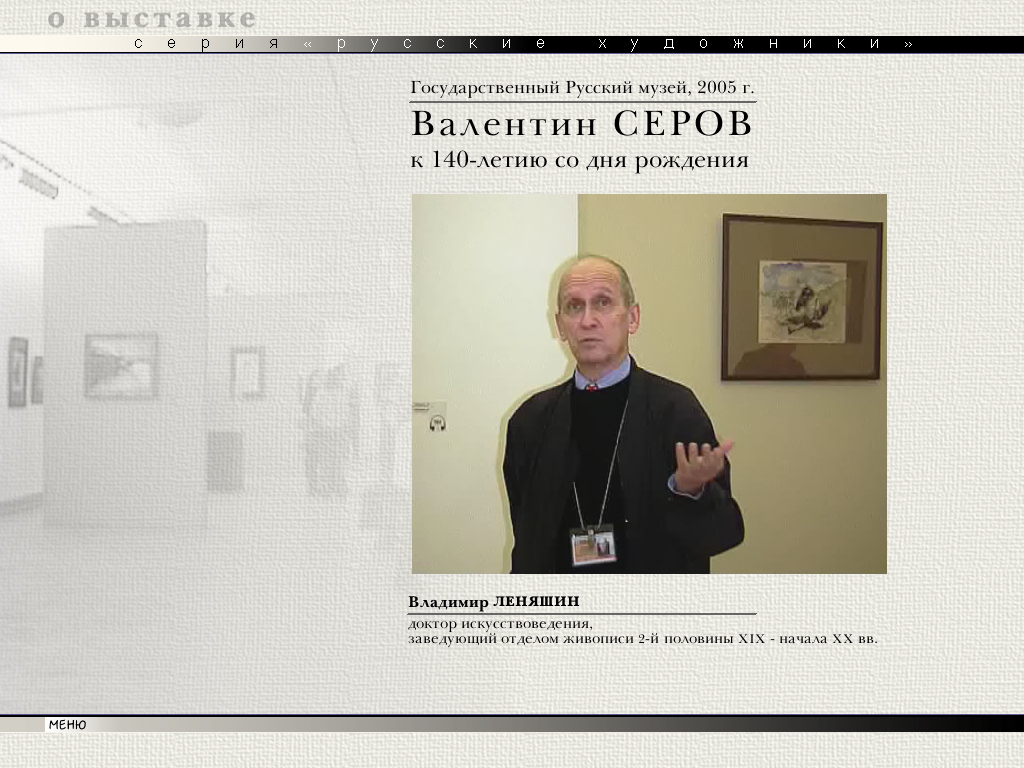Click the closing » mark on top banner

[x=908, y=44]
